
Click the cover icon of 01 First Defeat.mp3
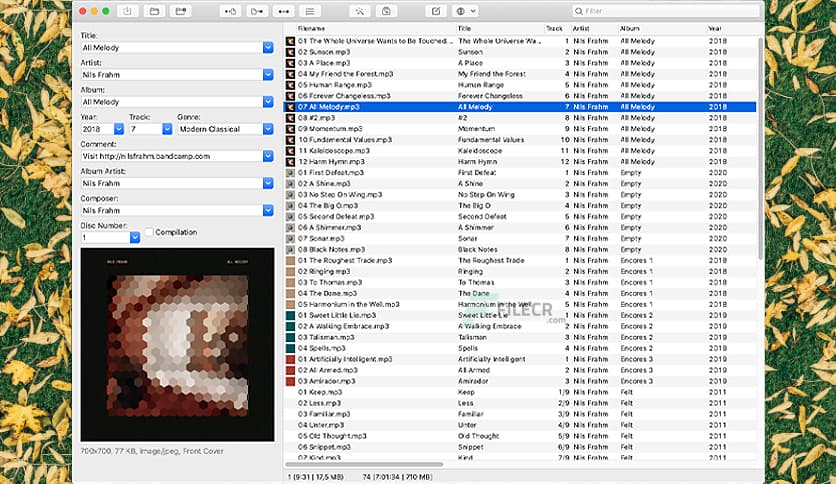point(290,173)
